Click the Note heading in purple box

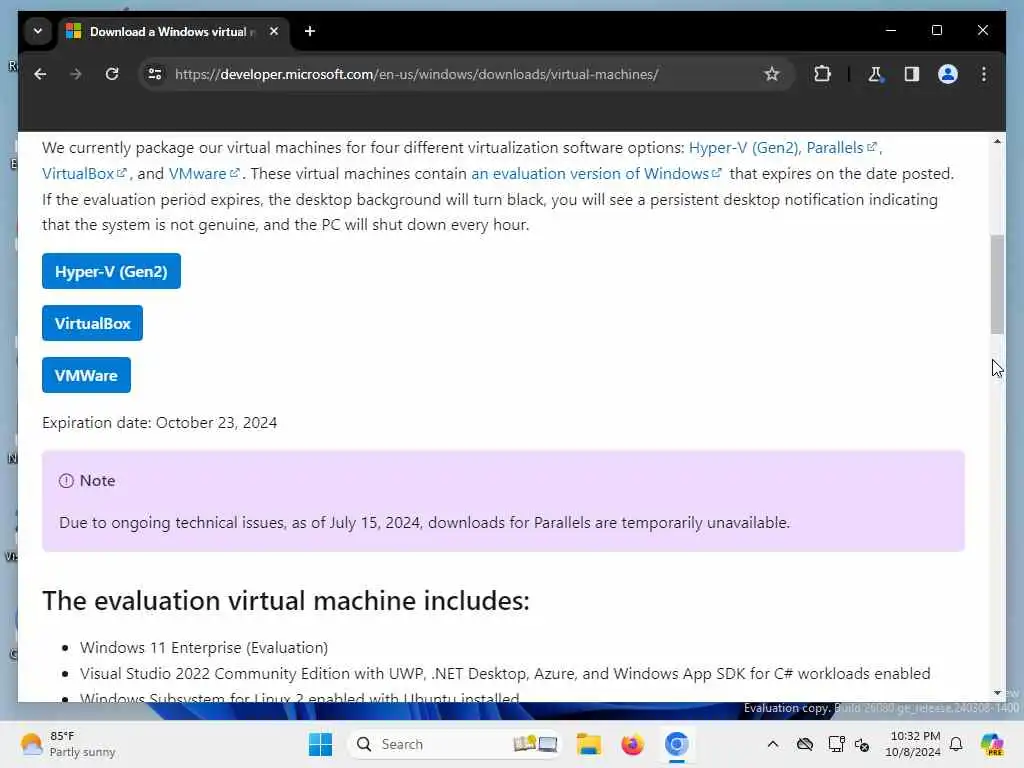[x=97, y=481]
